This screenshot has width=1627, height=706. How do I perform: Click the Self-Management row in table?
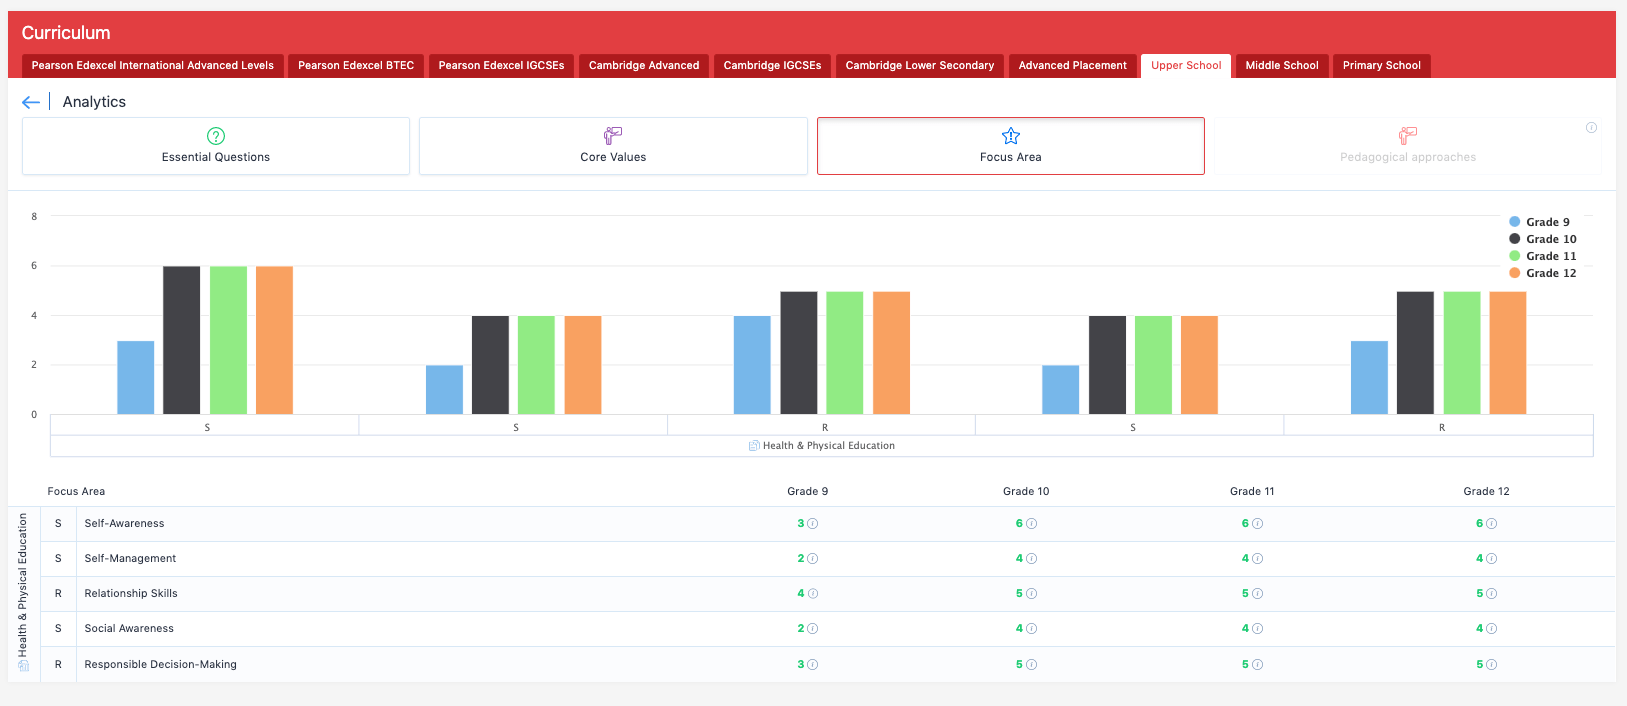[x=130, y=559]
